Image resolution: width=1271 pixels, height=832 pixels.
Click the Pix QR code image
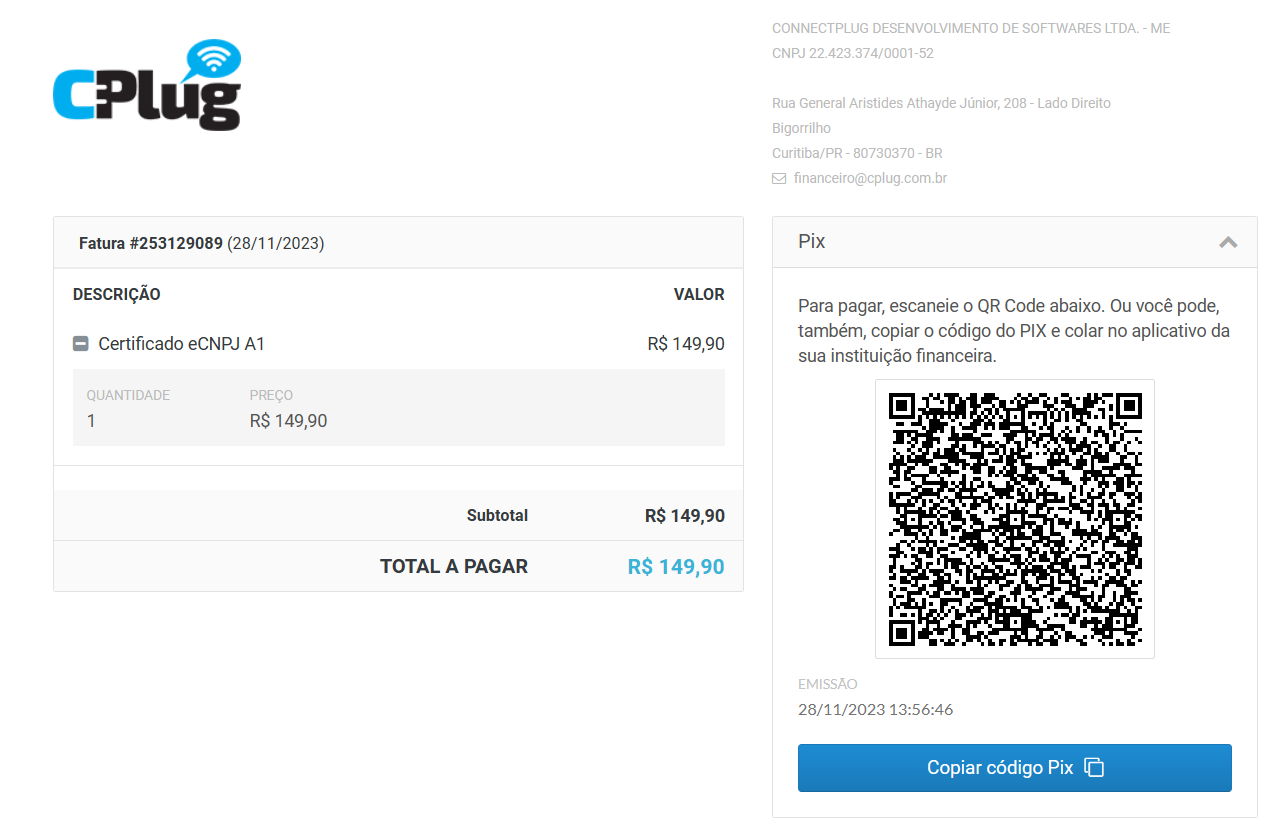point(1014,519)
